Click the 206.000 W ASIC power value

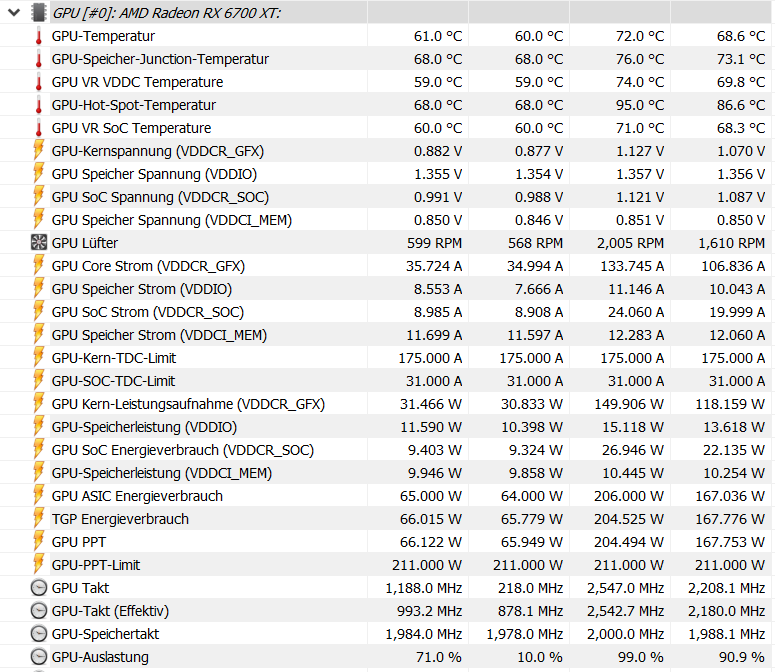click(x=629, y=496)
